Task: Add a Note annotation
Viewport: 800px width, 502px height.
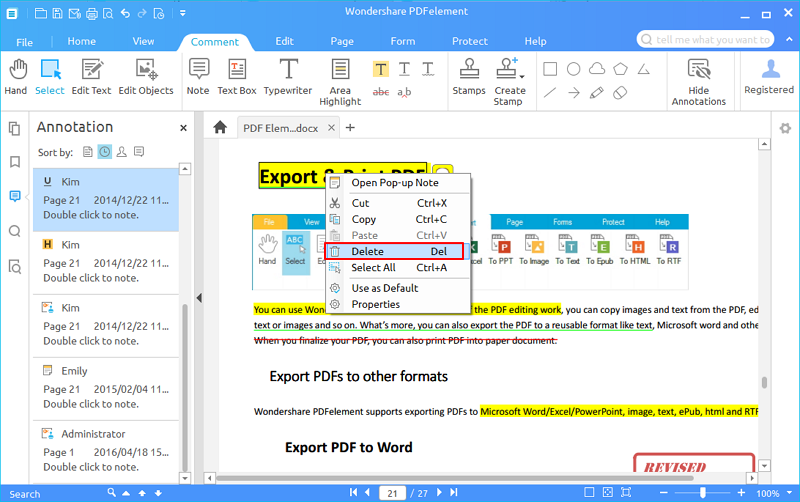Action: pyautogui.click(x=198, y=77)
